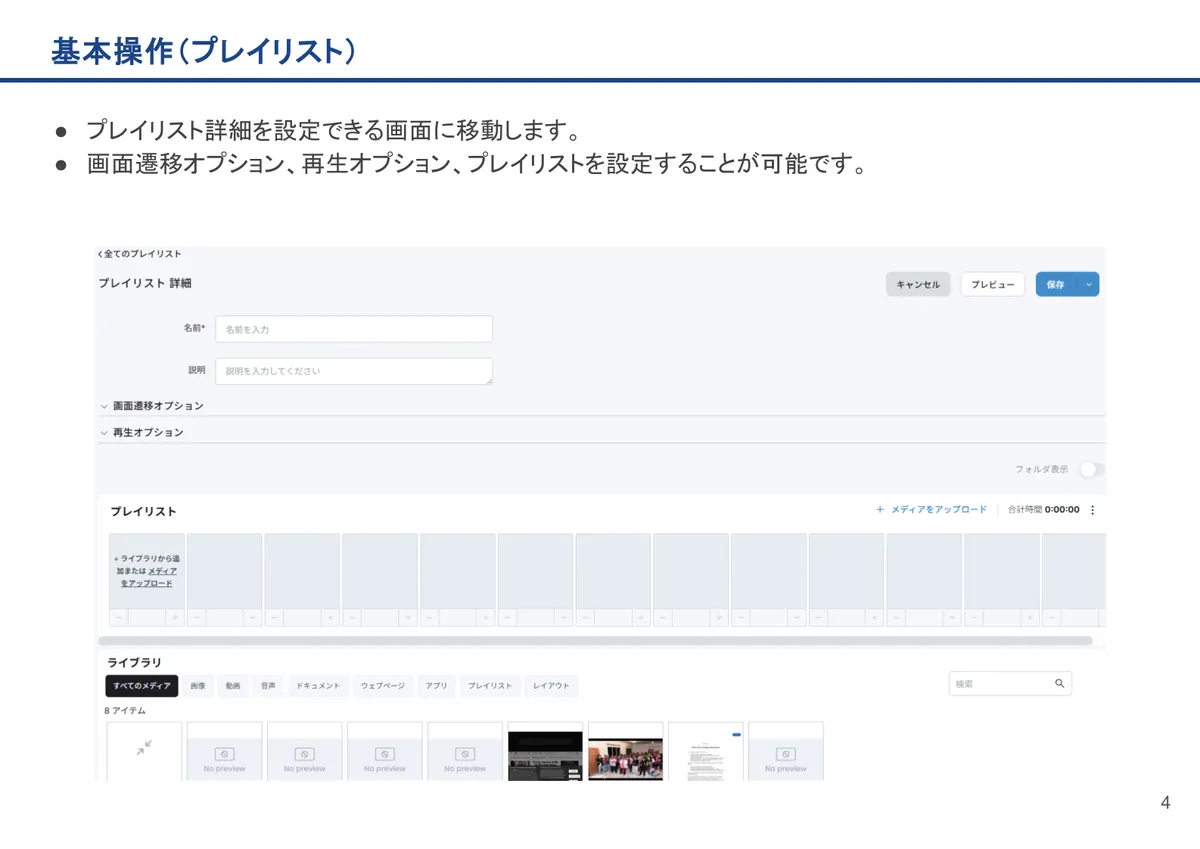Save playlist with 保存 button
The width and height of the screenshot is (1200, 849).
point(1056,284)
